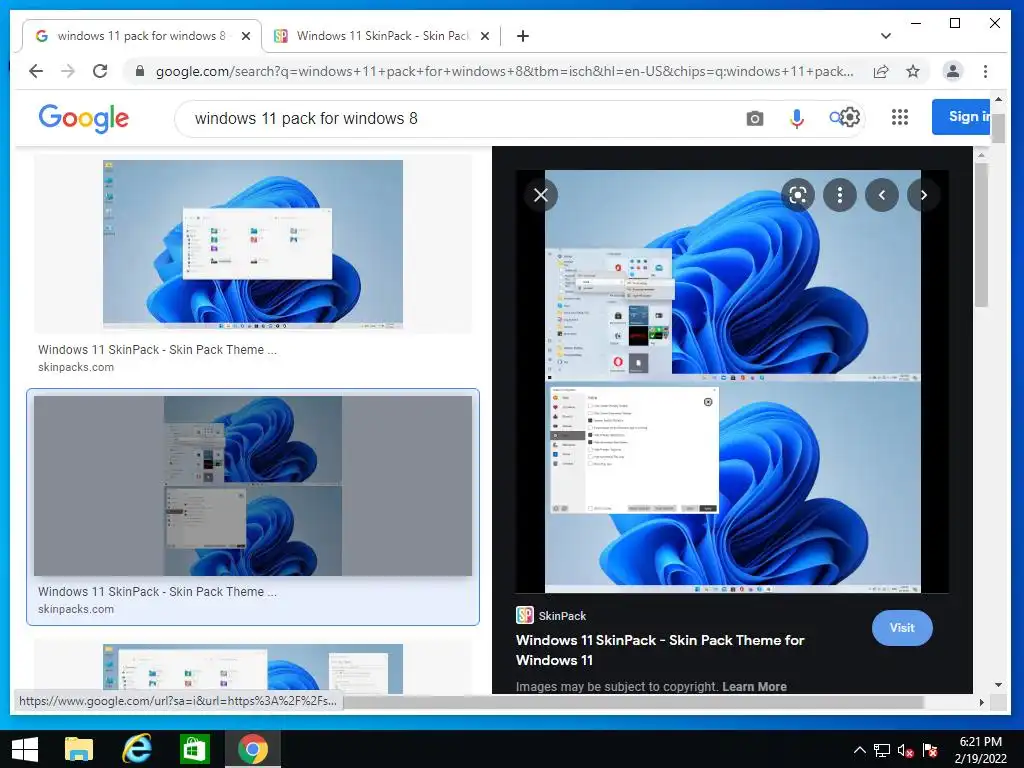Go back to the previous page
Viewport: 1024px width, 768px height.
[36, 71]
